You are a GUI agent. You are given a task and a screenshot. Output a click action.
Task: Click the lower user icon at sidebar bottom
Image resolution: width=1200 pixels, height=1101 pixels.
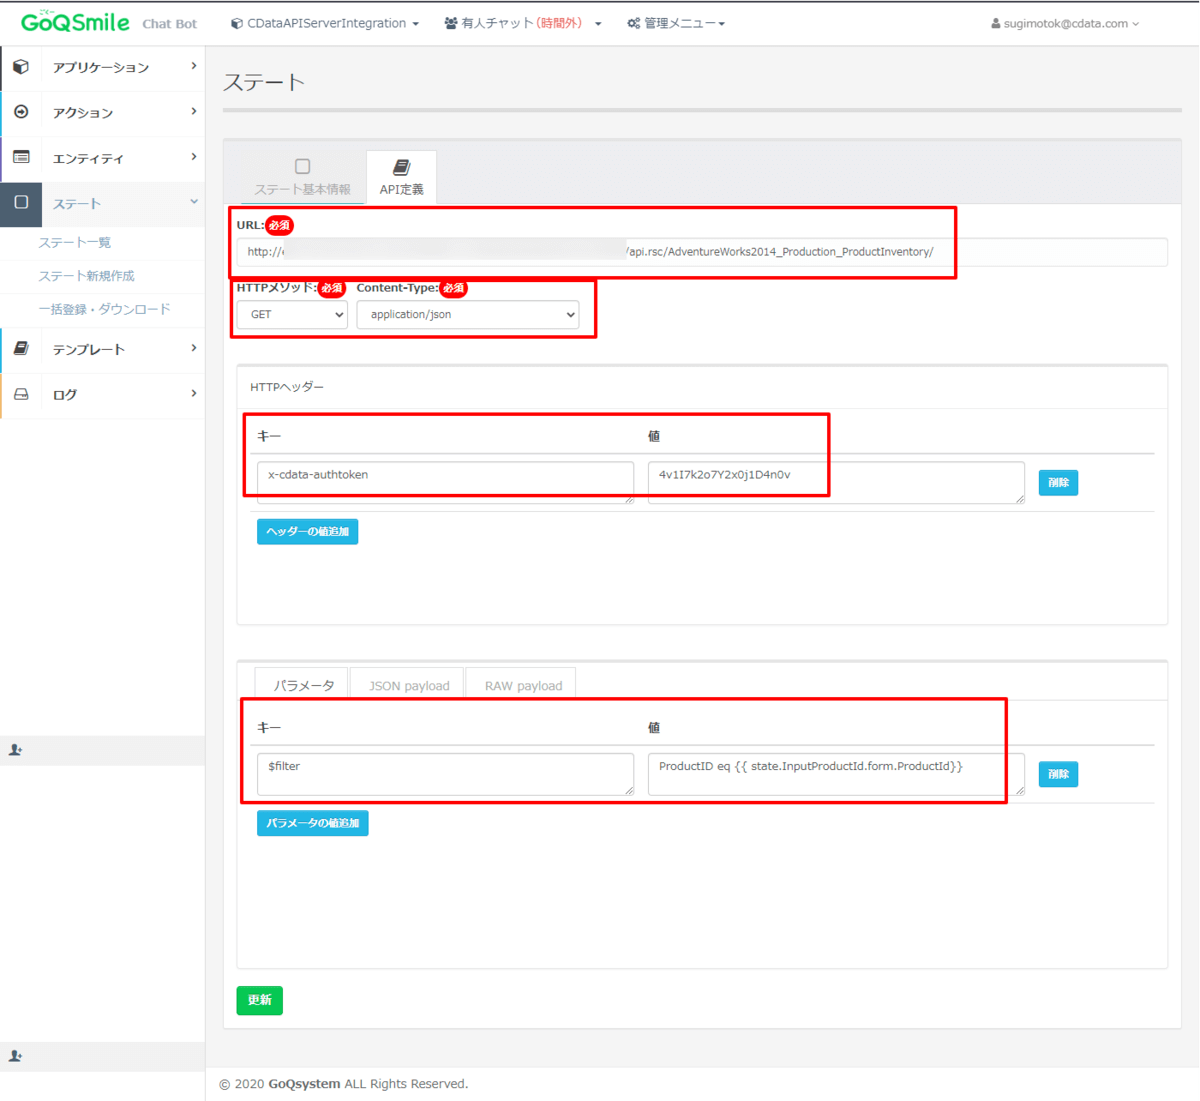[x=16, y=1056]
